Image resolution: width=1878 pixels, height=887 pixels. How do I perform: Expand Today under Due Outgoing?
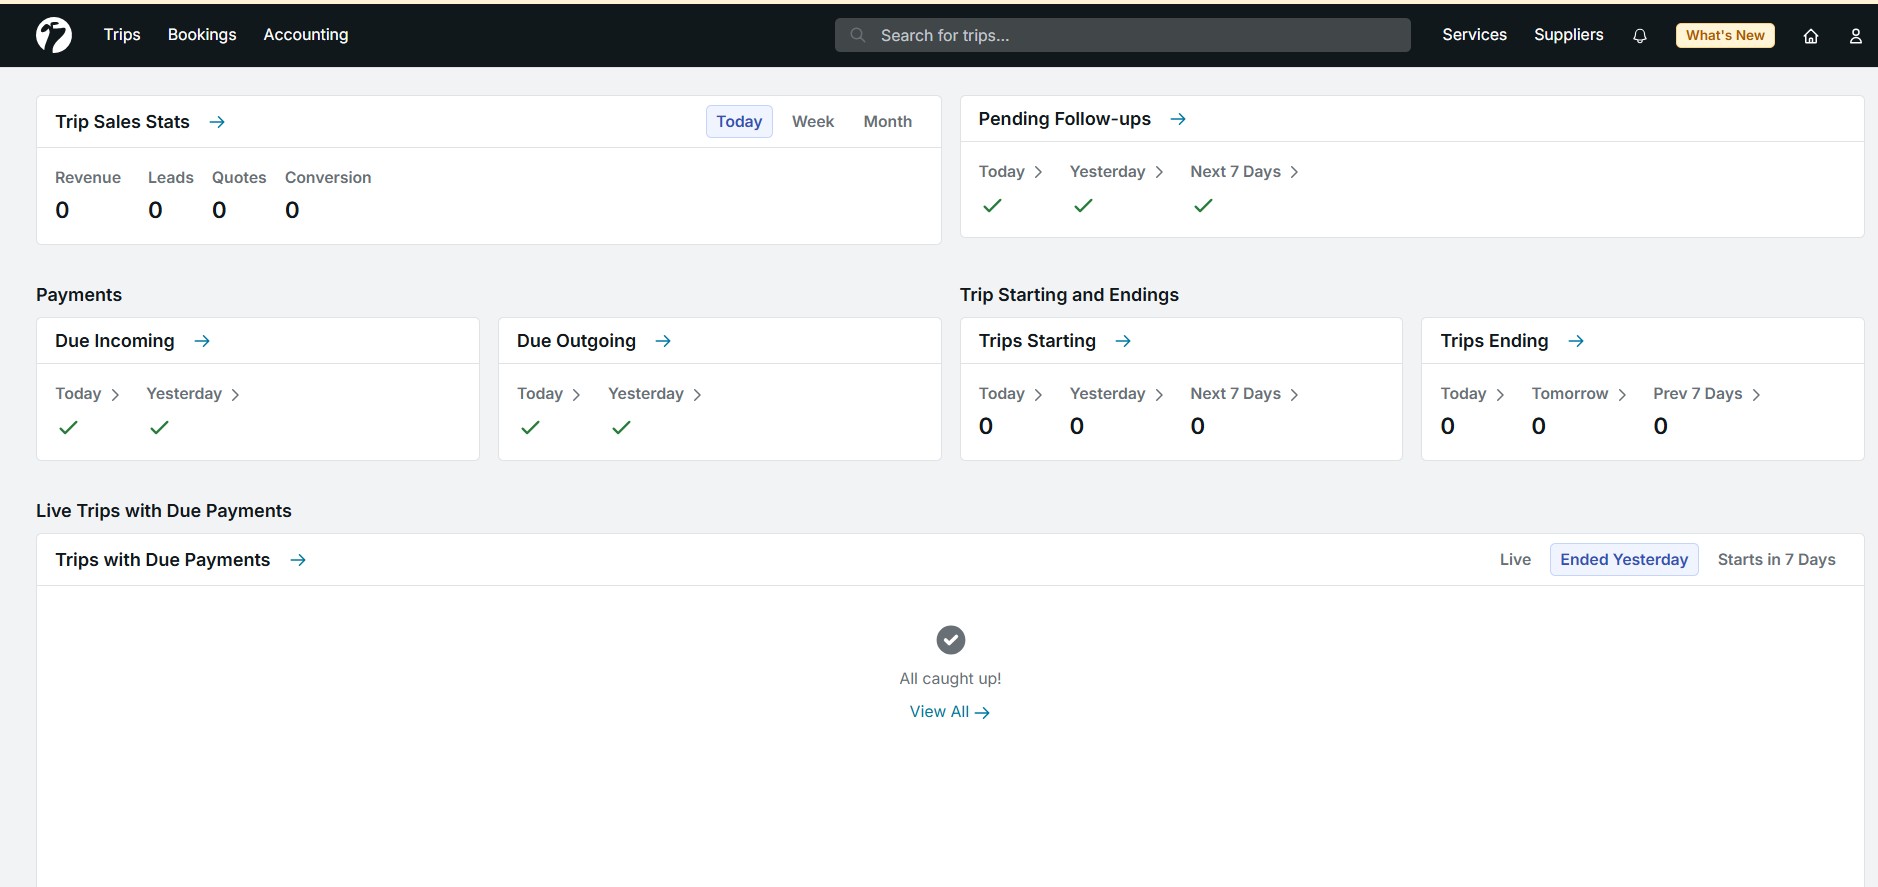549,394
